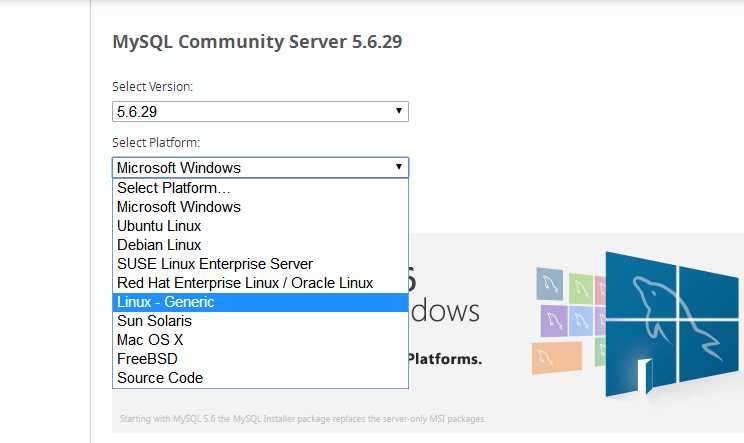Select Debian Linux from the platform list
Image resolution: width=744 pixels, height=443 pixels.
(260, 245)
